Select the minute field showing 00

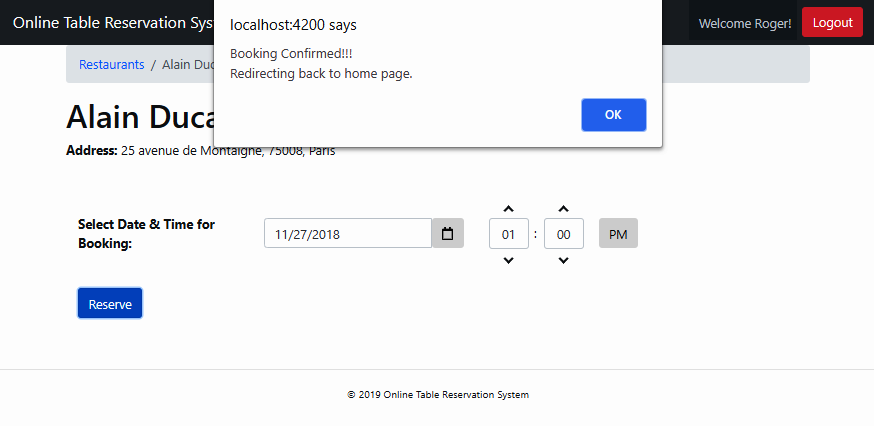[x=563, y=234]
